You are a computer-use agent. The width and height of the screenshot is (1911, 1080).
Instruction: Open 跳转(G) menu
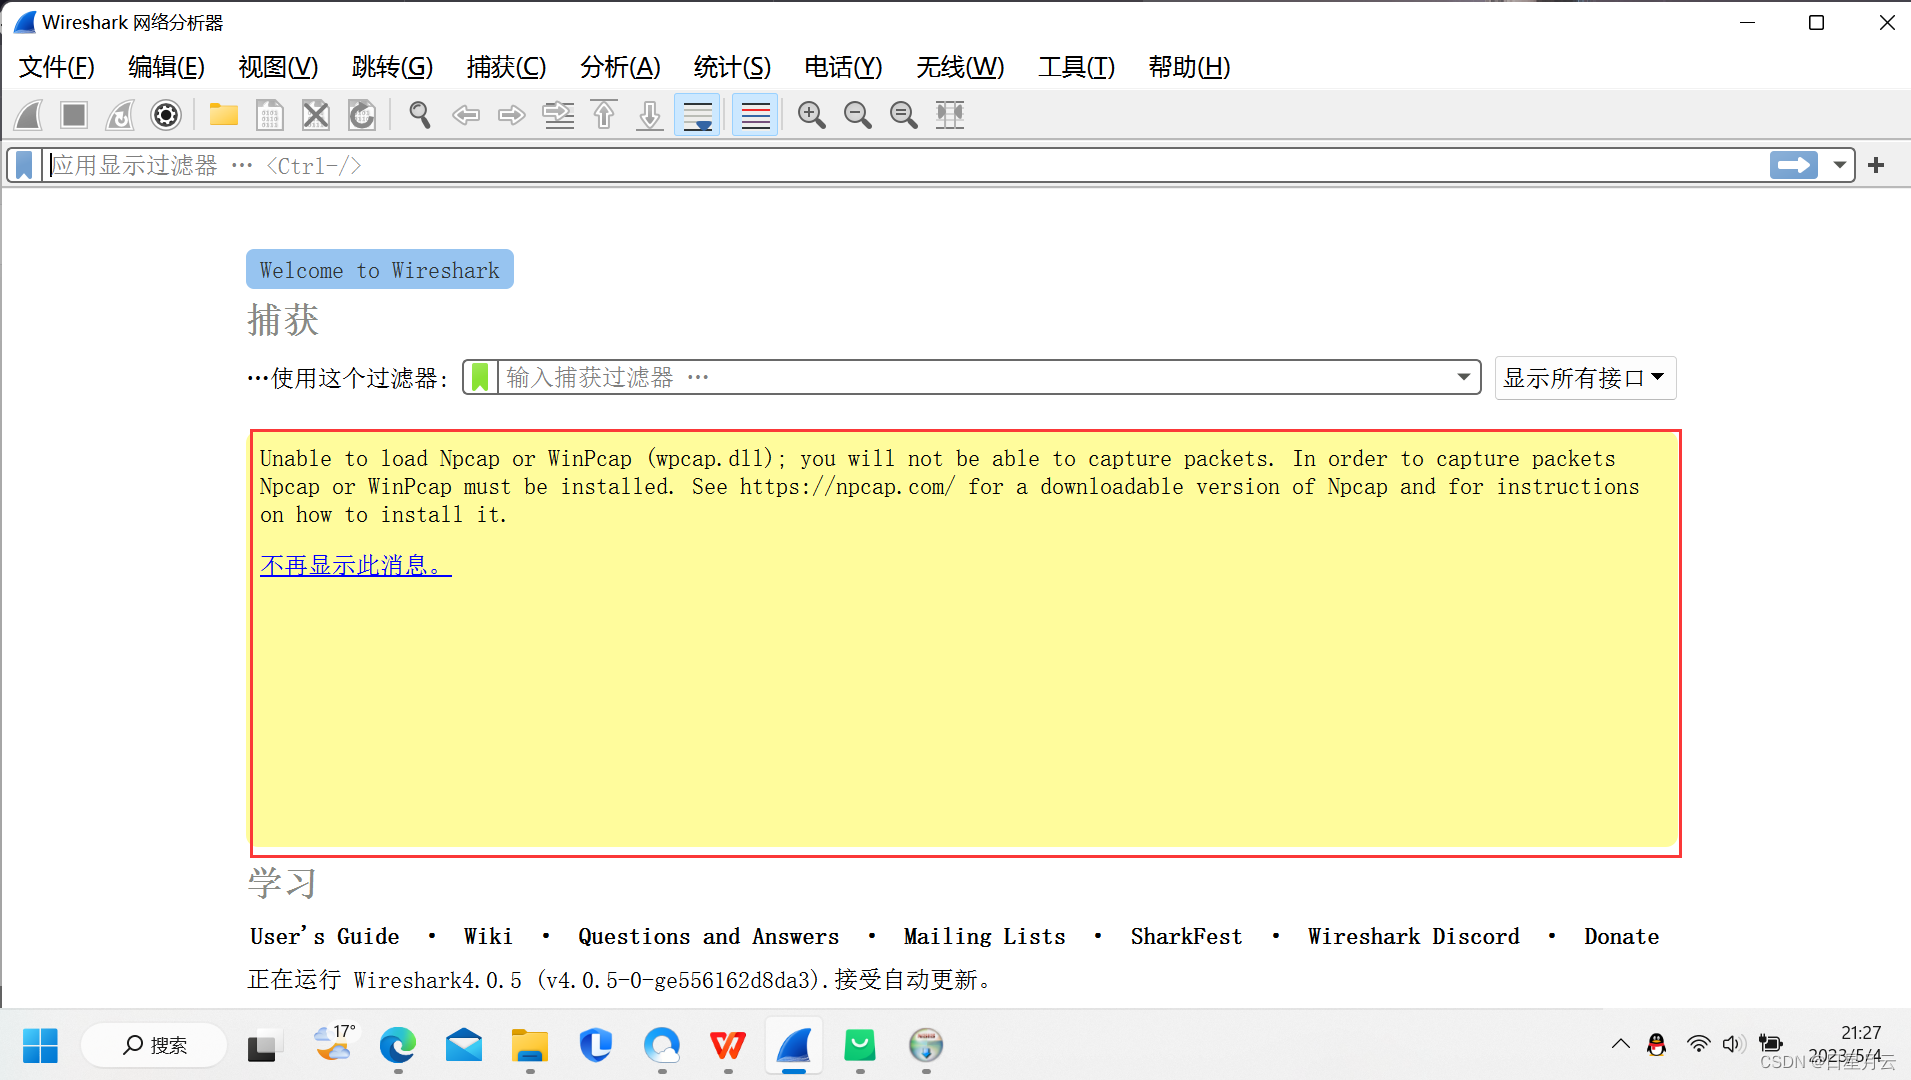[x=392, y=67]
